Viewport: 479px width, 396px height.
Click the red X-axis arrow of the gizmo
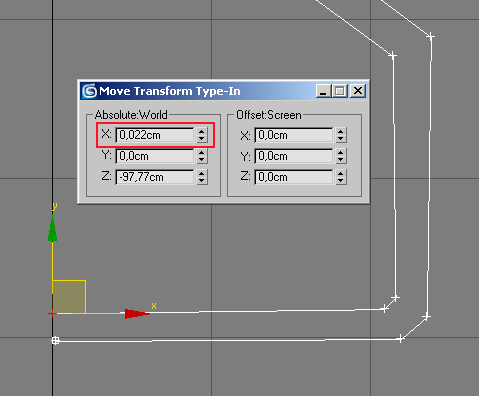[137, 314]
